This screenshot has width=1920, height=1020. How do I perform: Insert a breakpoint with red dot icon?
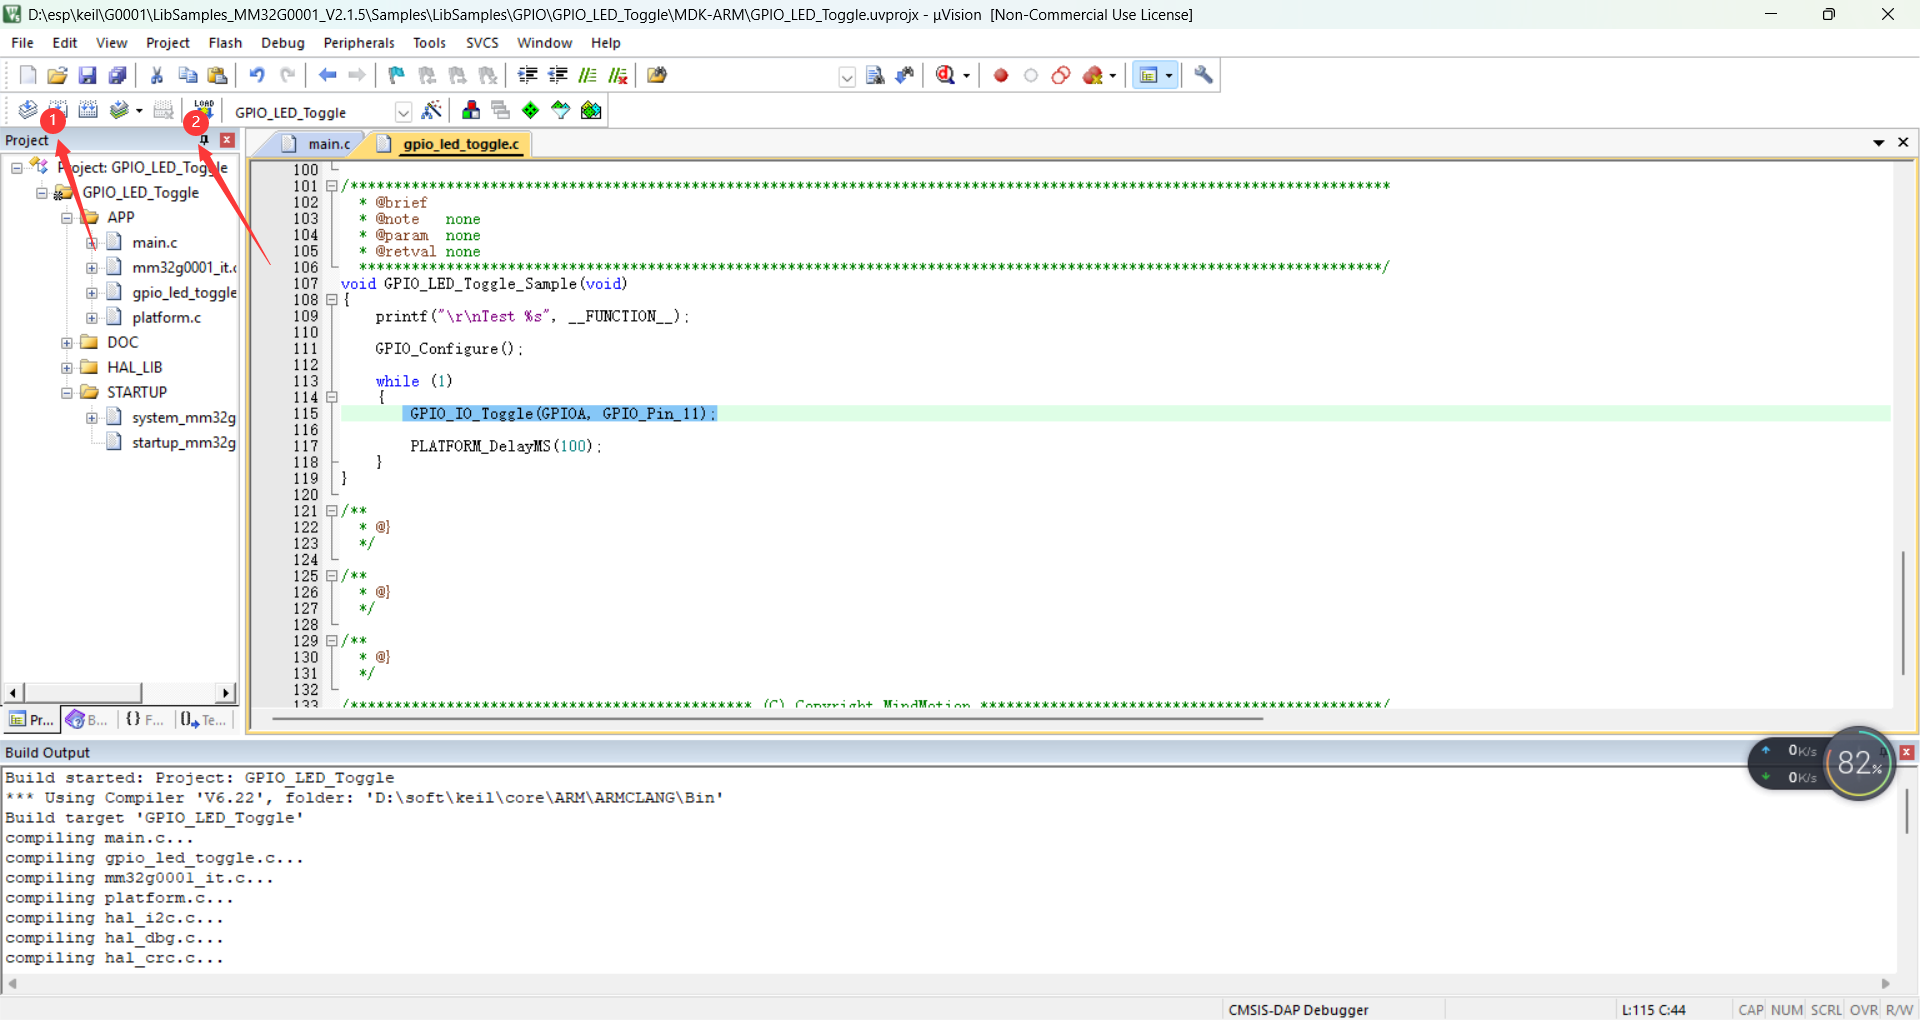1000,75
